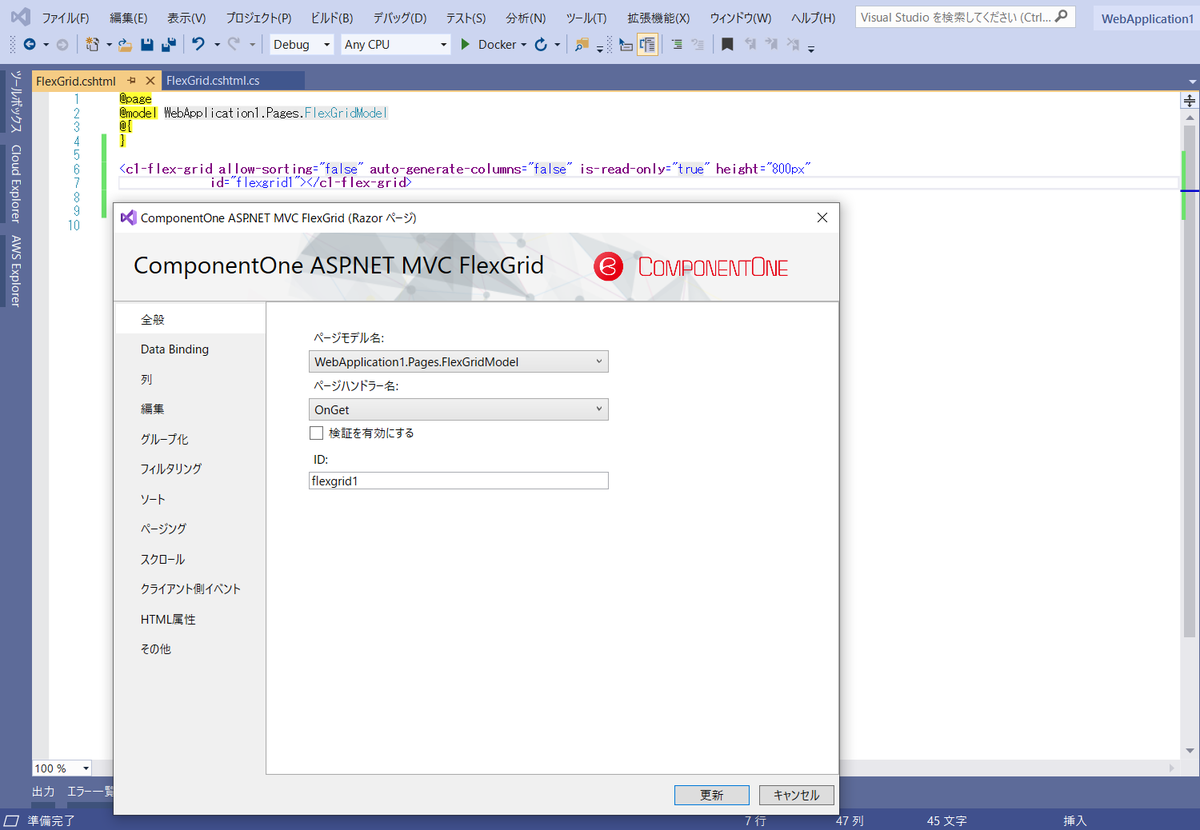
Task: Click the Refresh browser icon
Action: pyautogui.click(x=541, y=45)
